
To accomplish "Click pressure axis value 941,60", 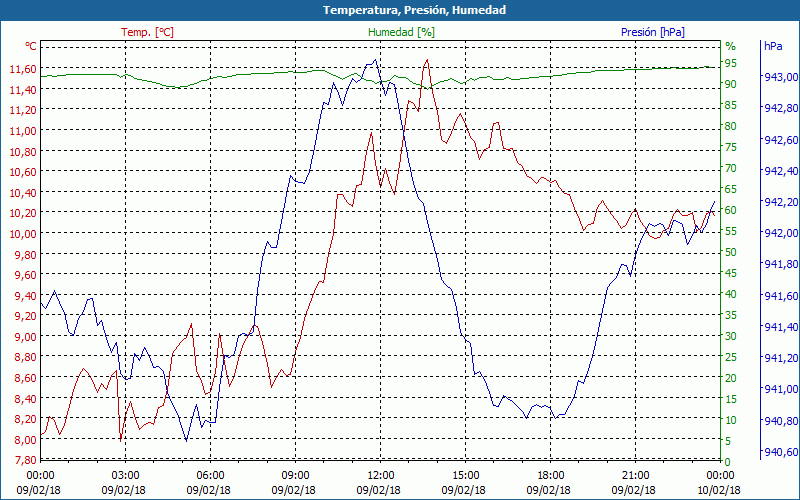I will [781, 296].
